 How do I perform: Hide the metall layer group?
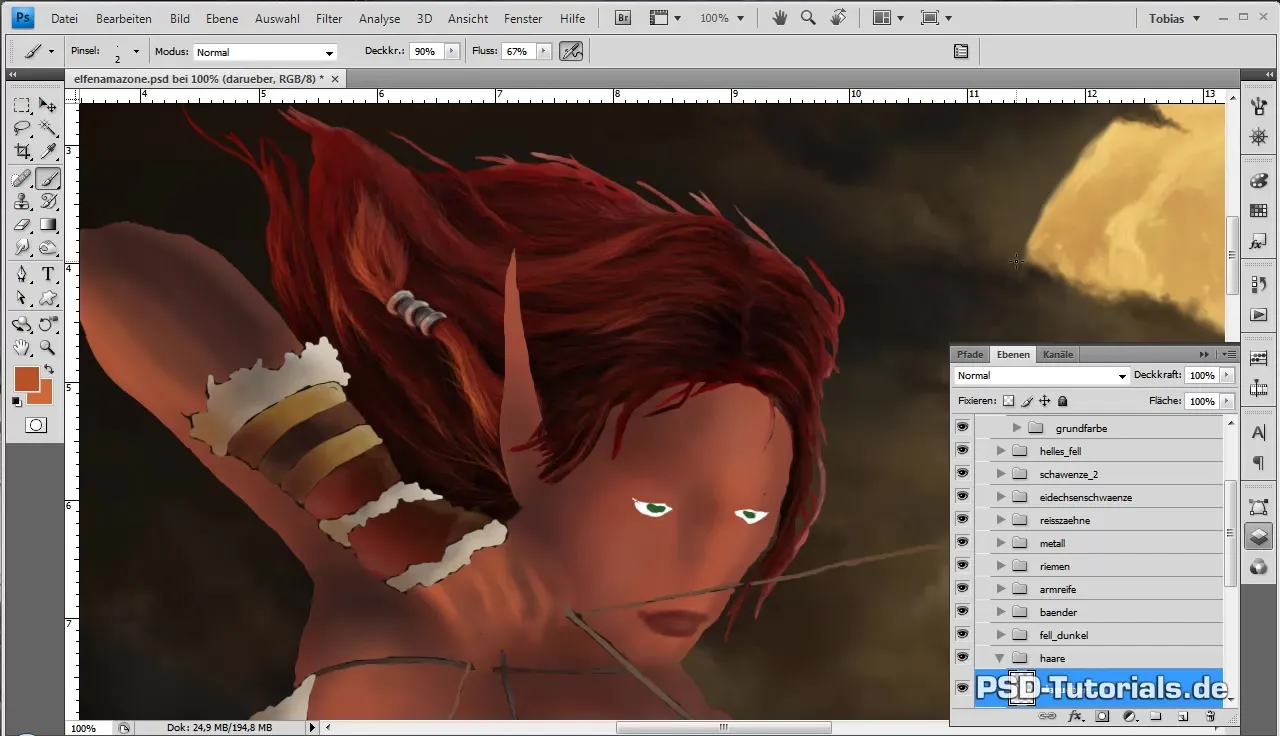pos(962,543)
